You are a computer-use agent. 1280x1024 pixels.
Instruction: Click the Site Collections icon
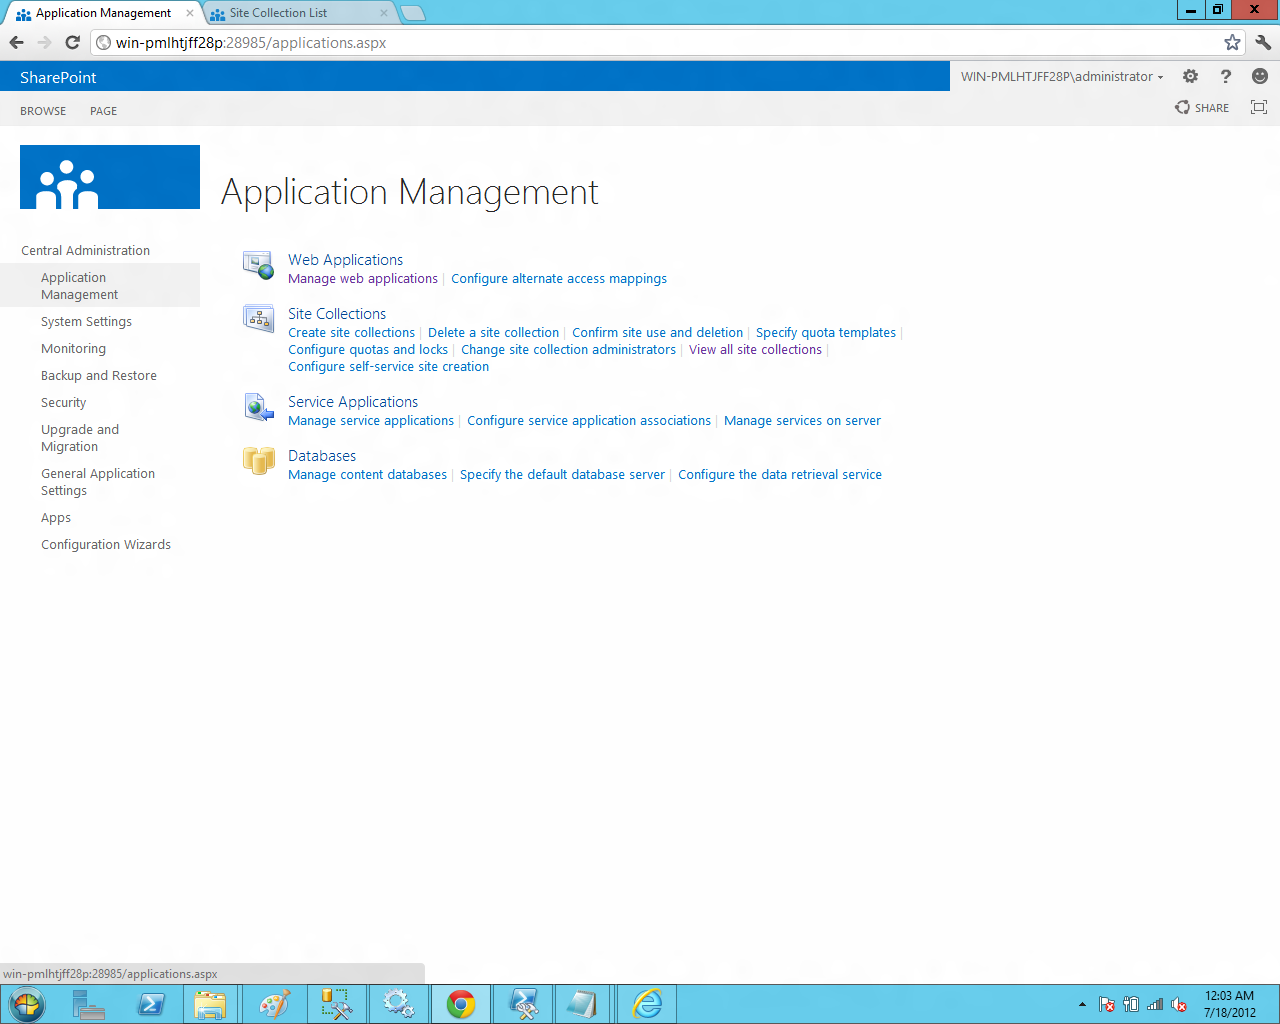click(x=258, y=319)
